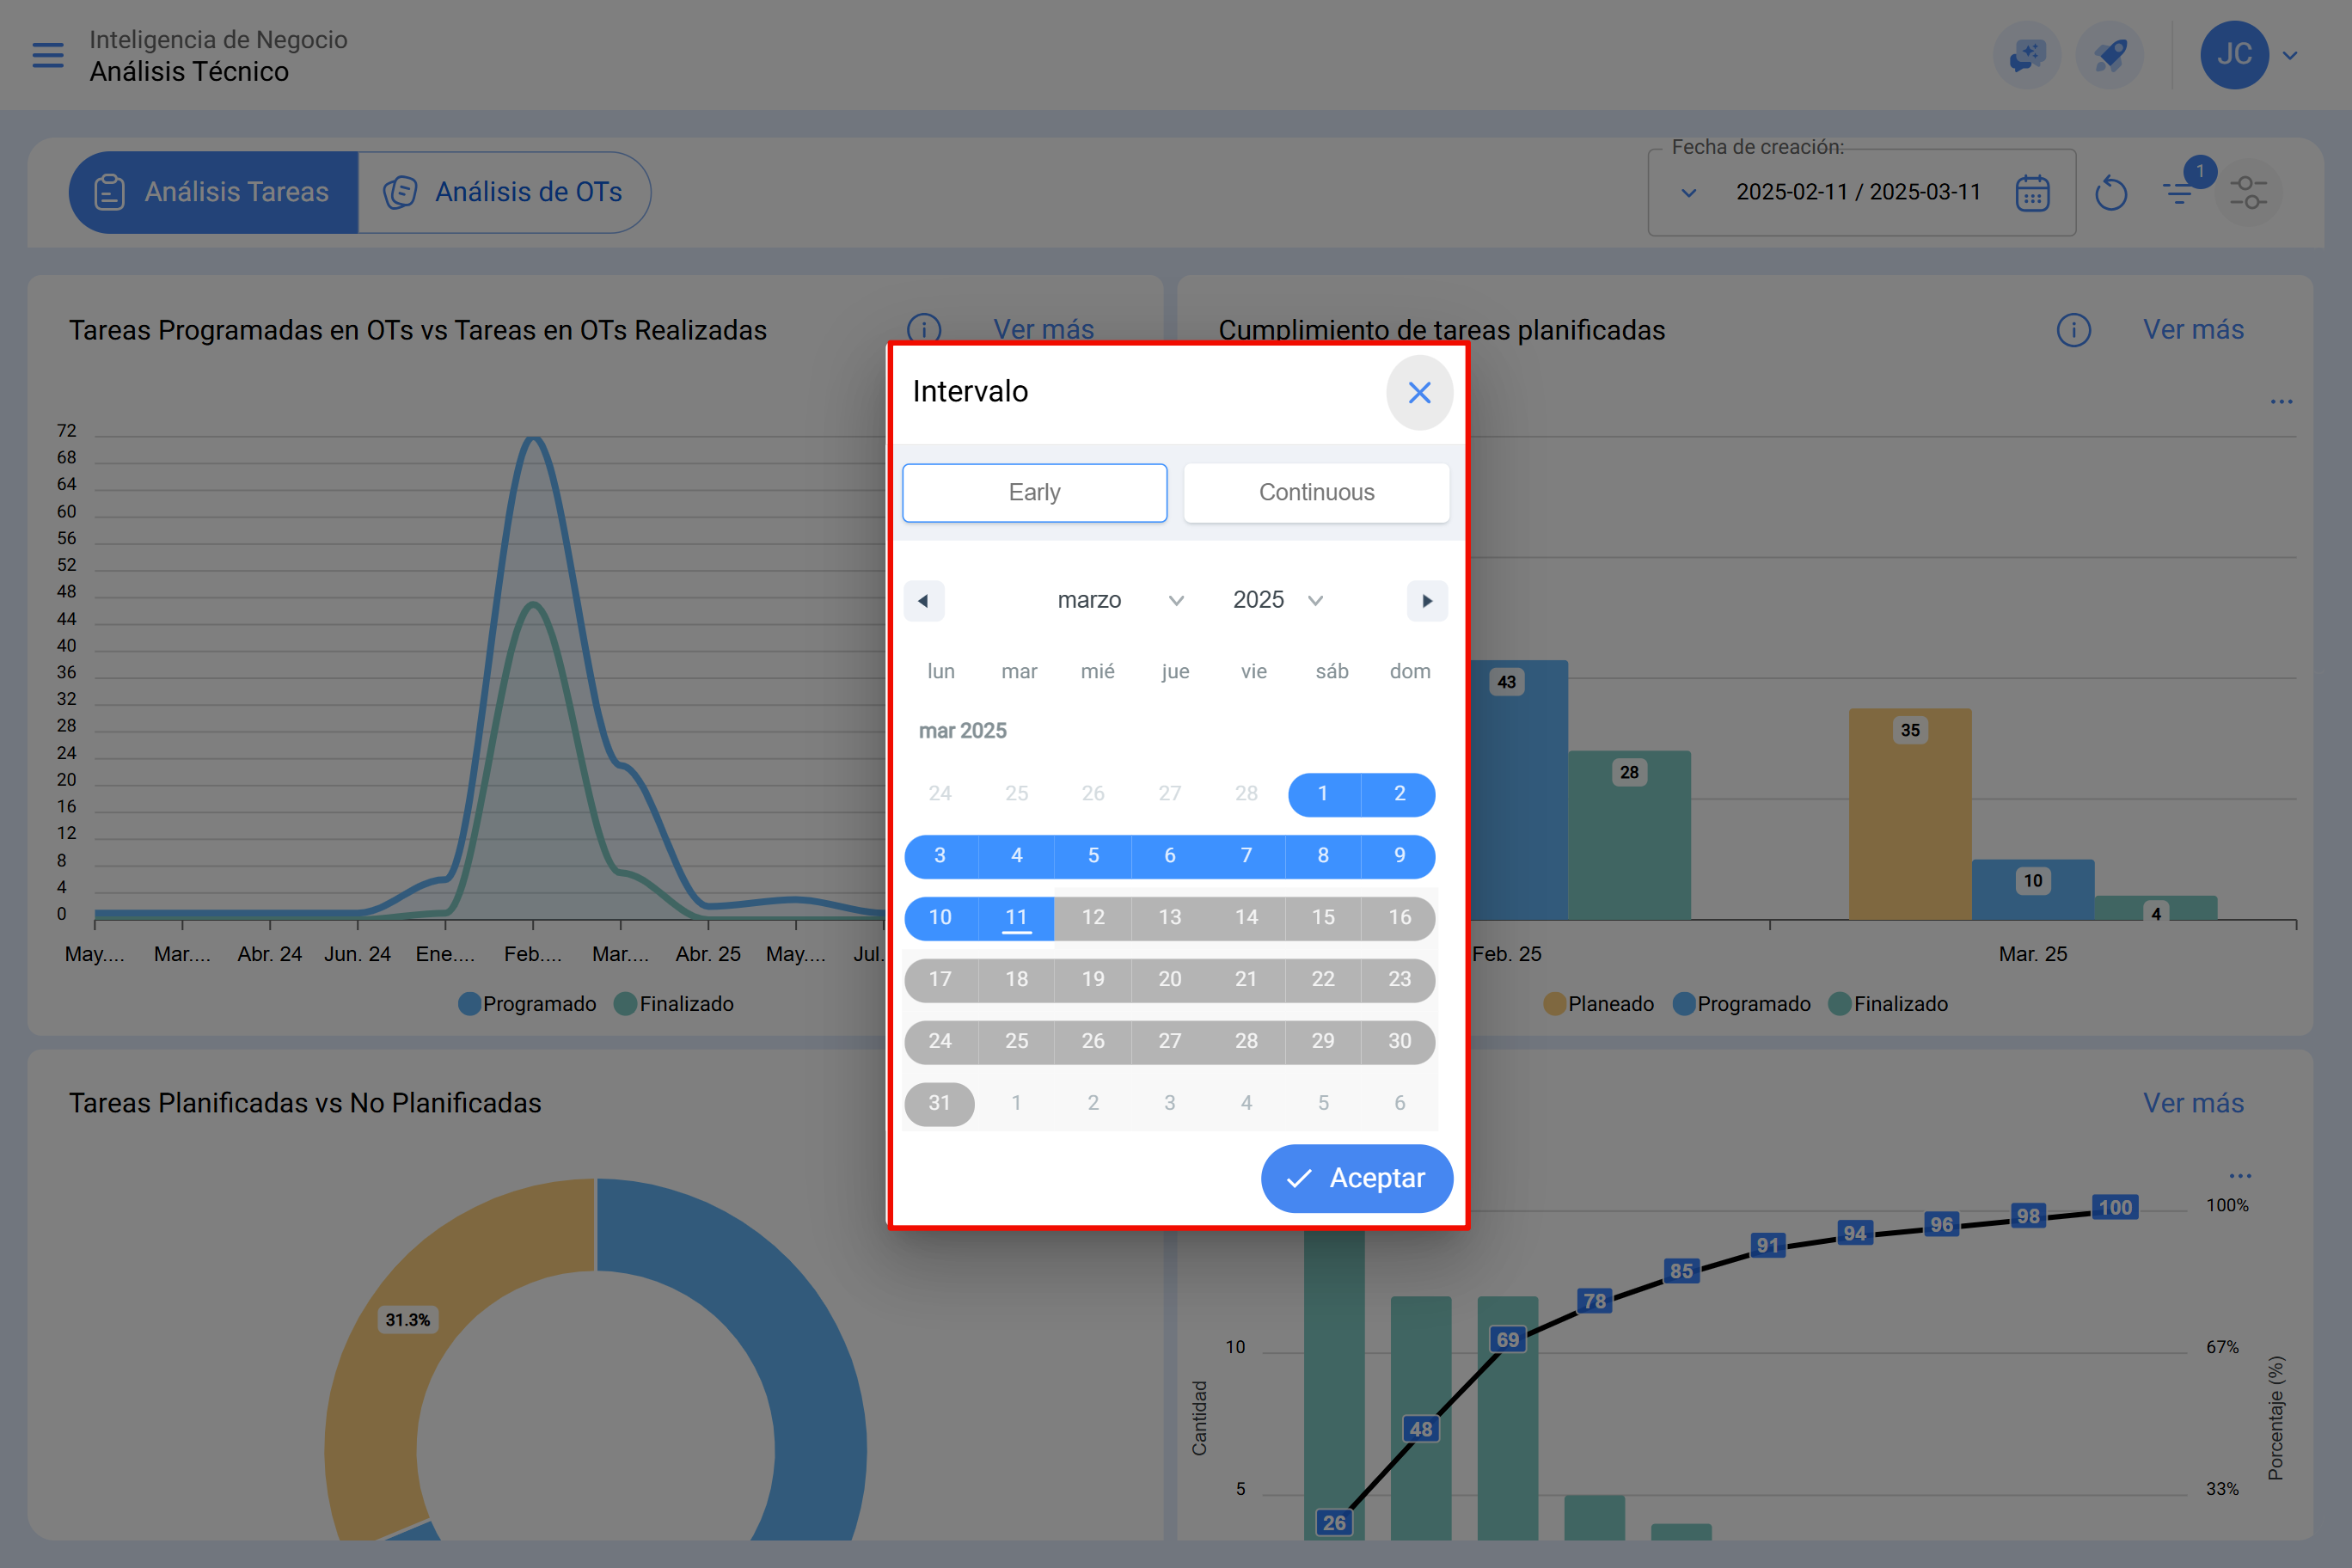Open Ver más on Cumplimiento de tareas chart

2193,329
